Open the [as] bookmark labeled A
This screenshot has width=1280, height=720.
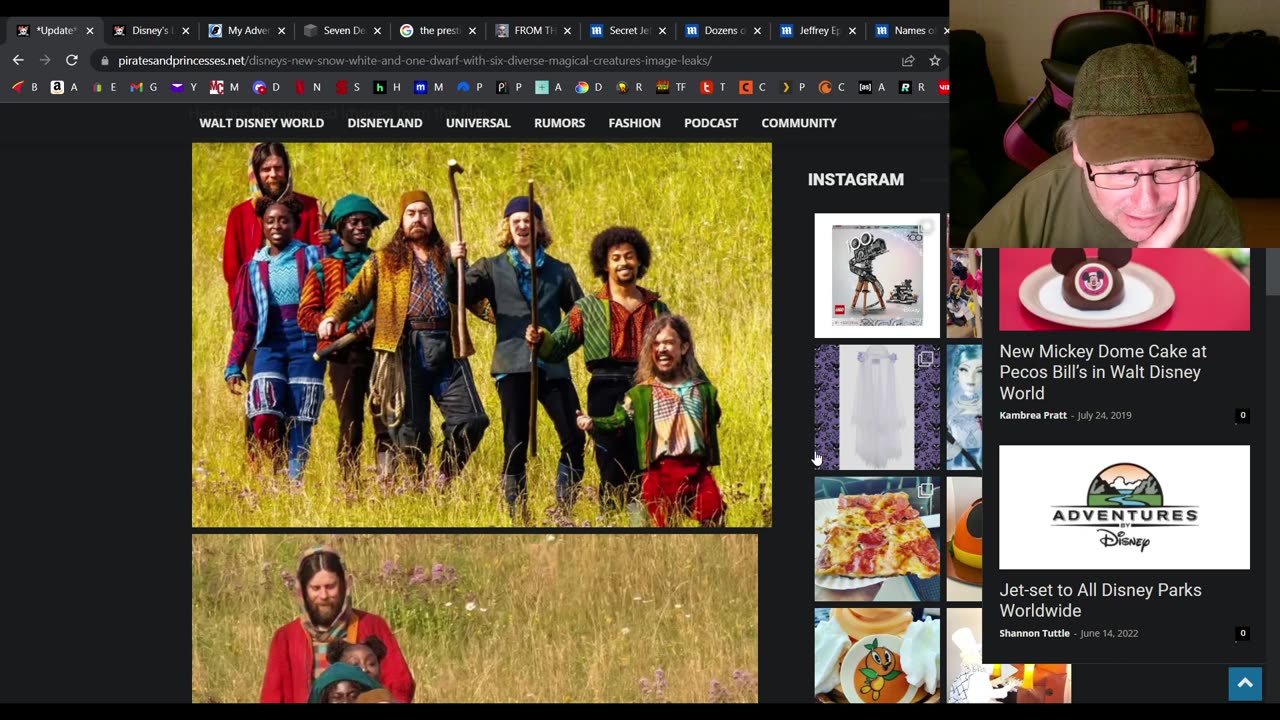pos(872,87)
